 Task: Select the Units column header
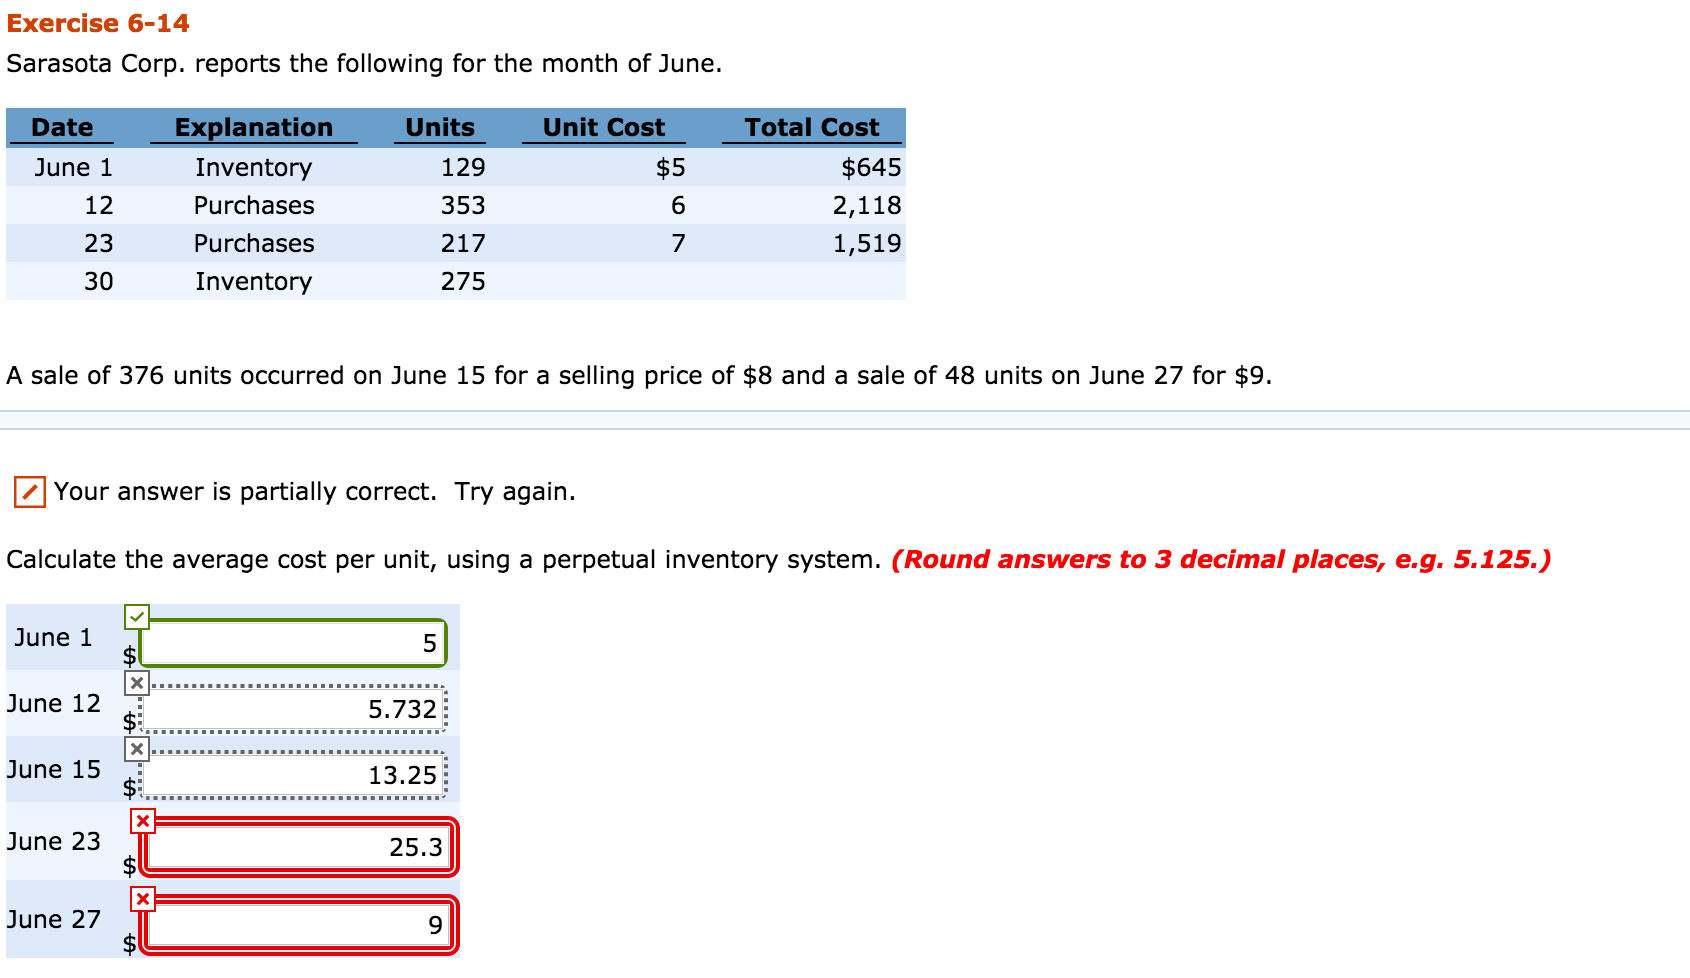(x=438, y=127)
